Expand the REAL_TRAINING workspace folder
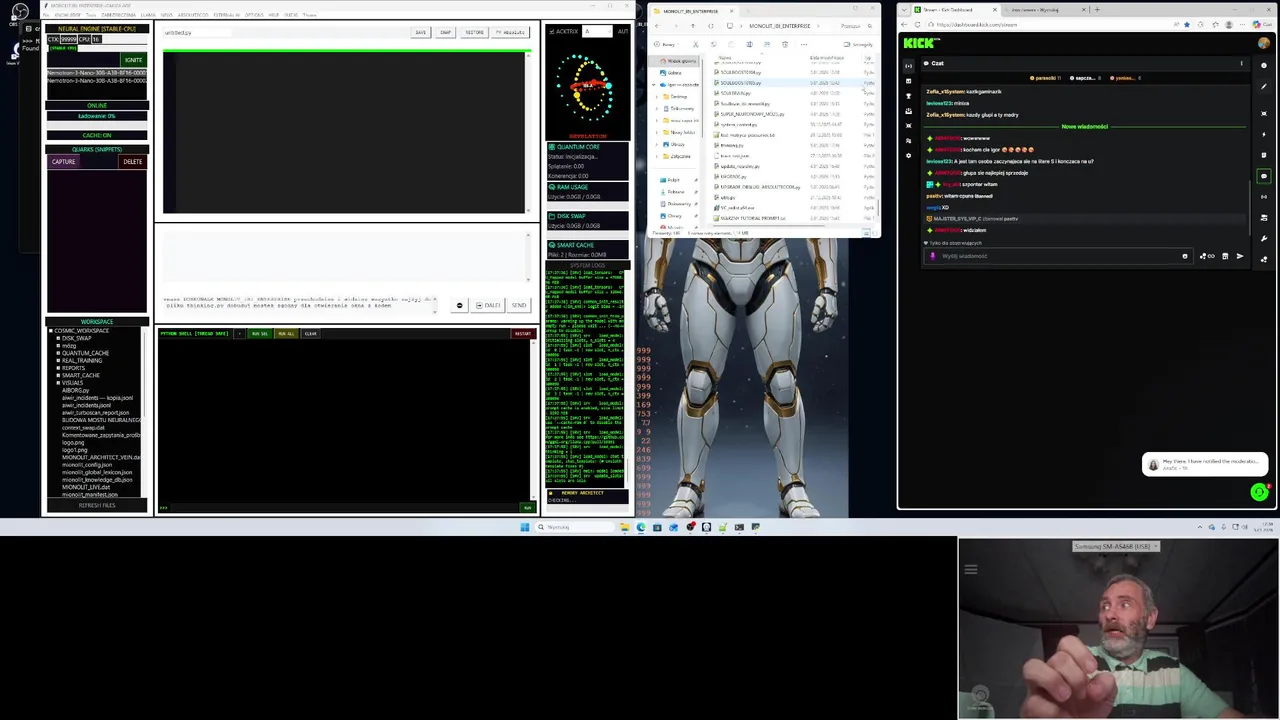Screen dimensions: 1280x720 click(58, 360)
